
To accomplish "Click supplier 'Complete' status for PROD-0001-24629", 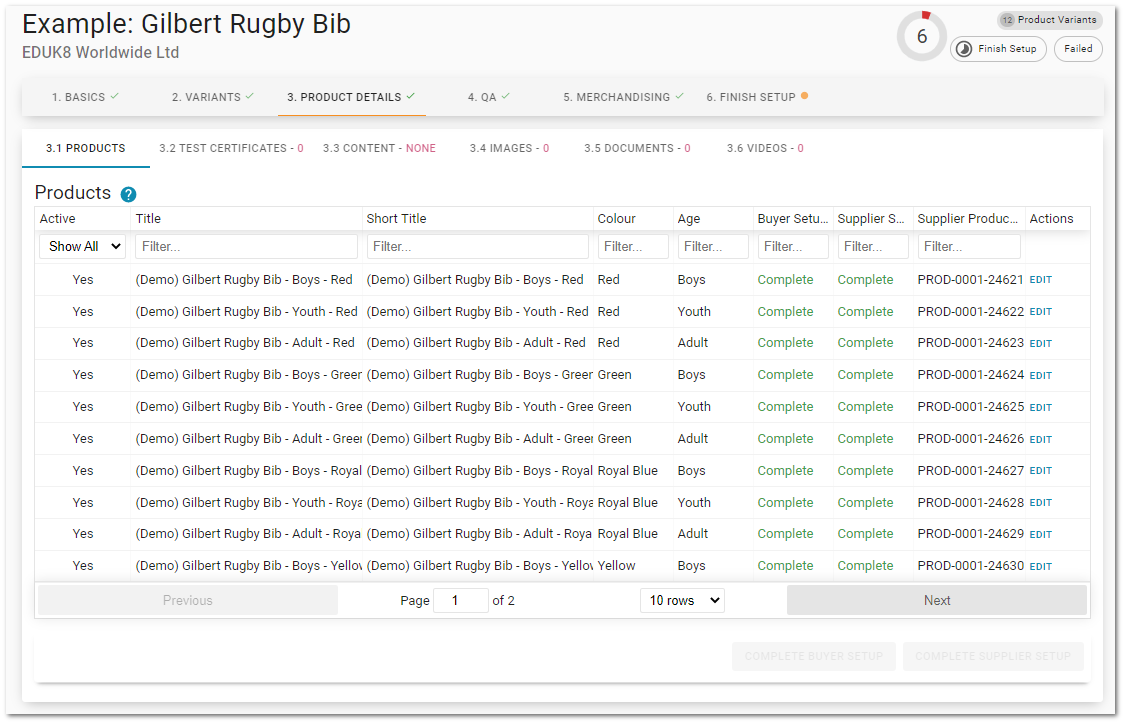I will click(x=865, y=534).
